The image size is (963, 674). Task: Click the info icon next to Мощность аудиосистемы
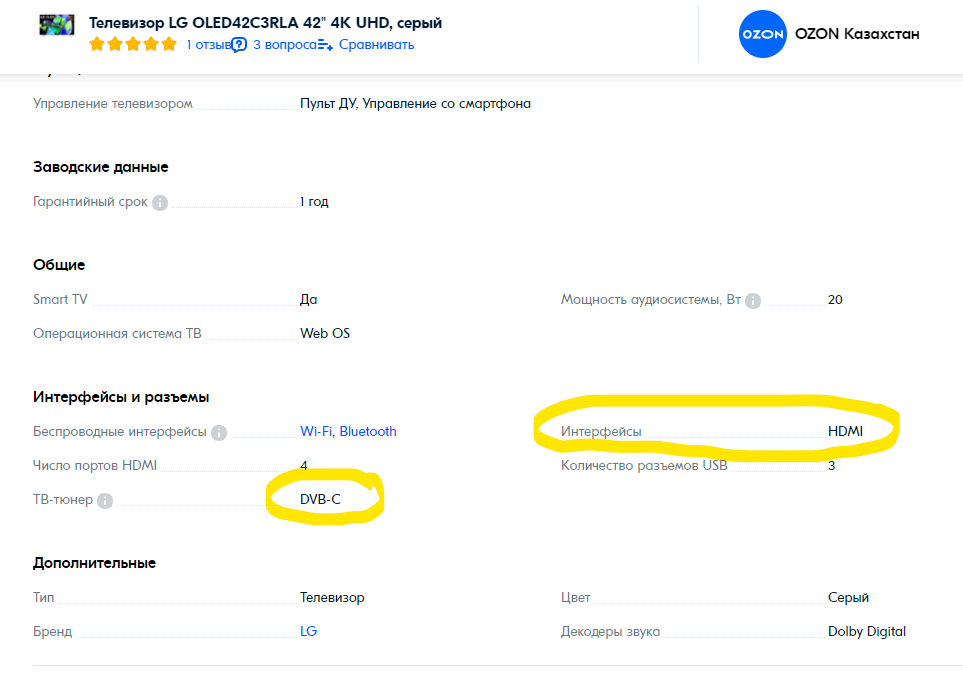click(x=753, y=301)
